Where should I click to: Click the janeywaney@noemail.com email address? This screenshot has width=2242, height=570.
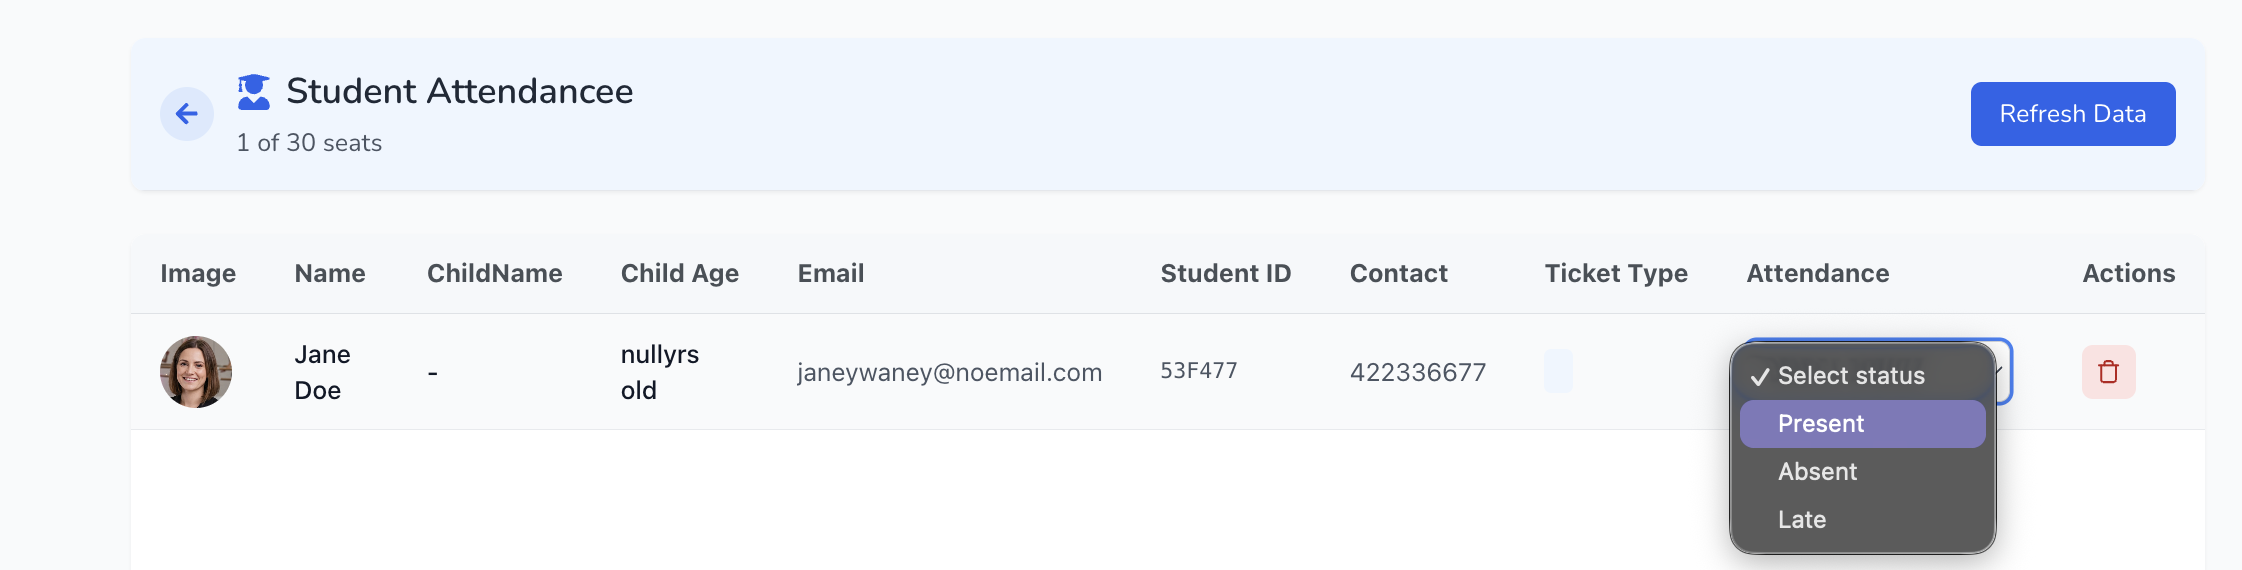950,373
